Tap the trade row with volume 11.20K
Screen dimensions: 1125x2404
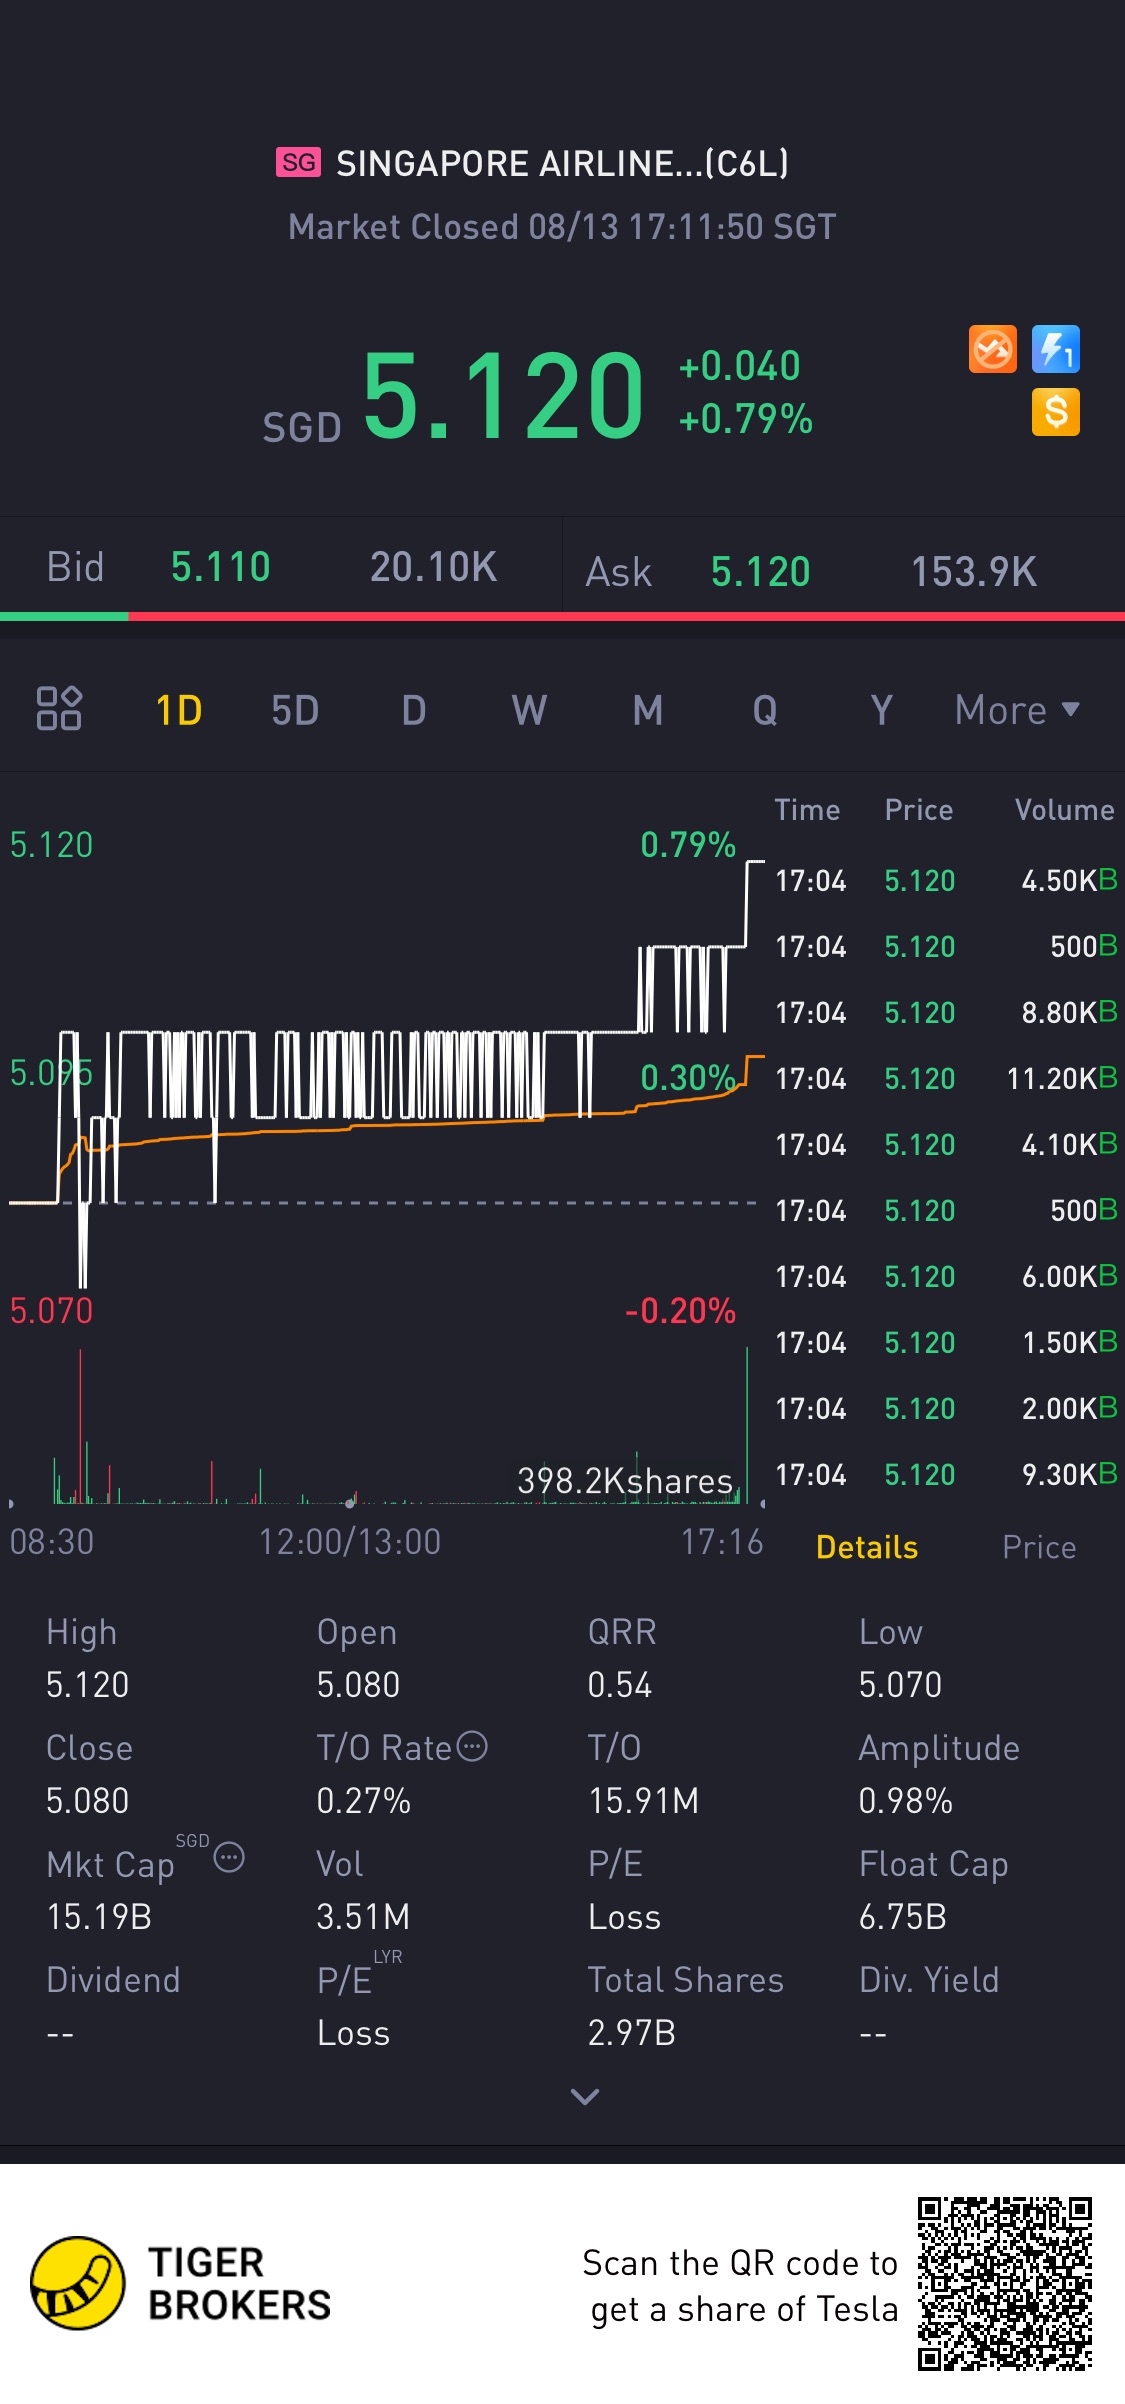point(946,1078)
